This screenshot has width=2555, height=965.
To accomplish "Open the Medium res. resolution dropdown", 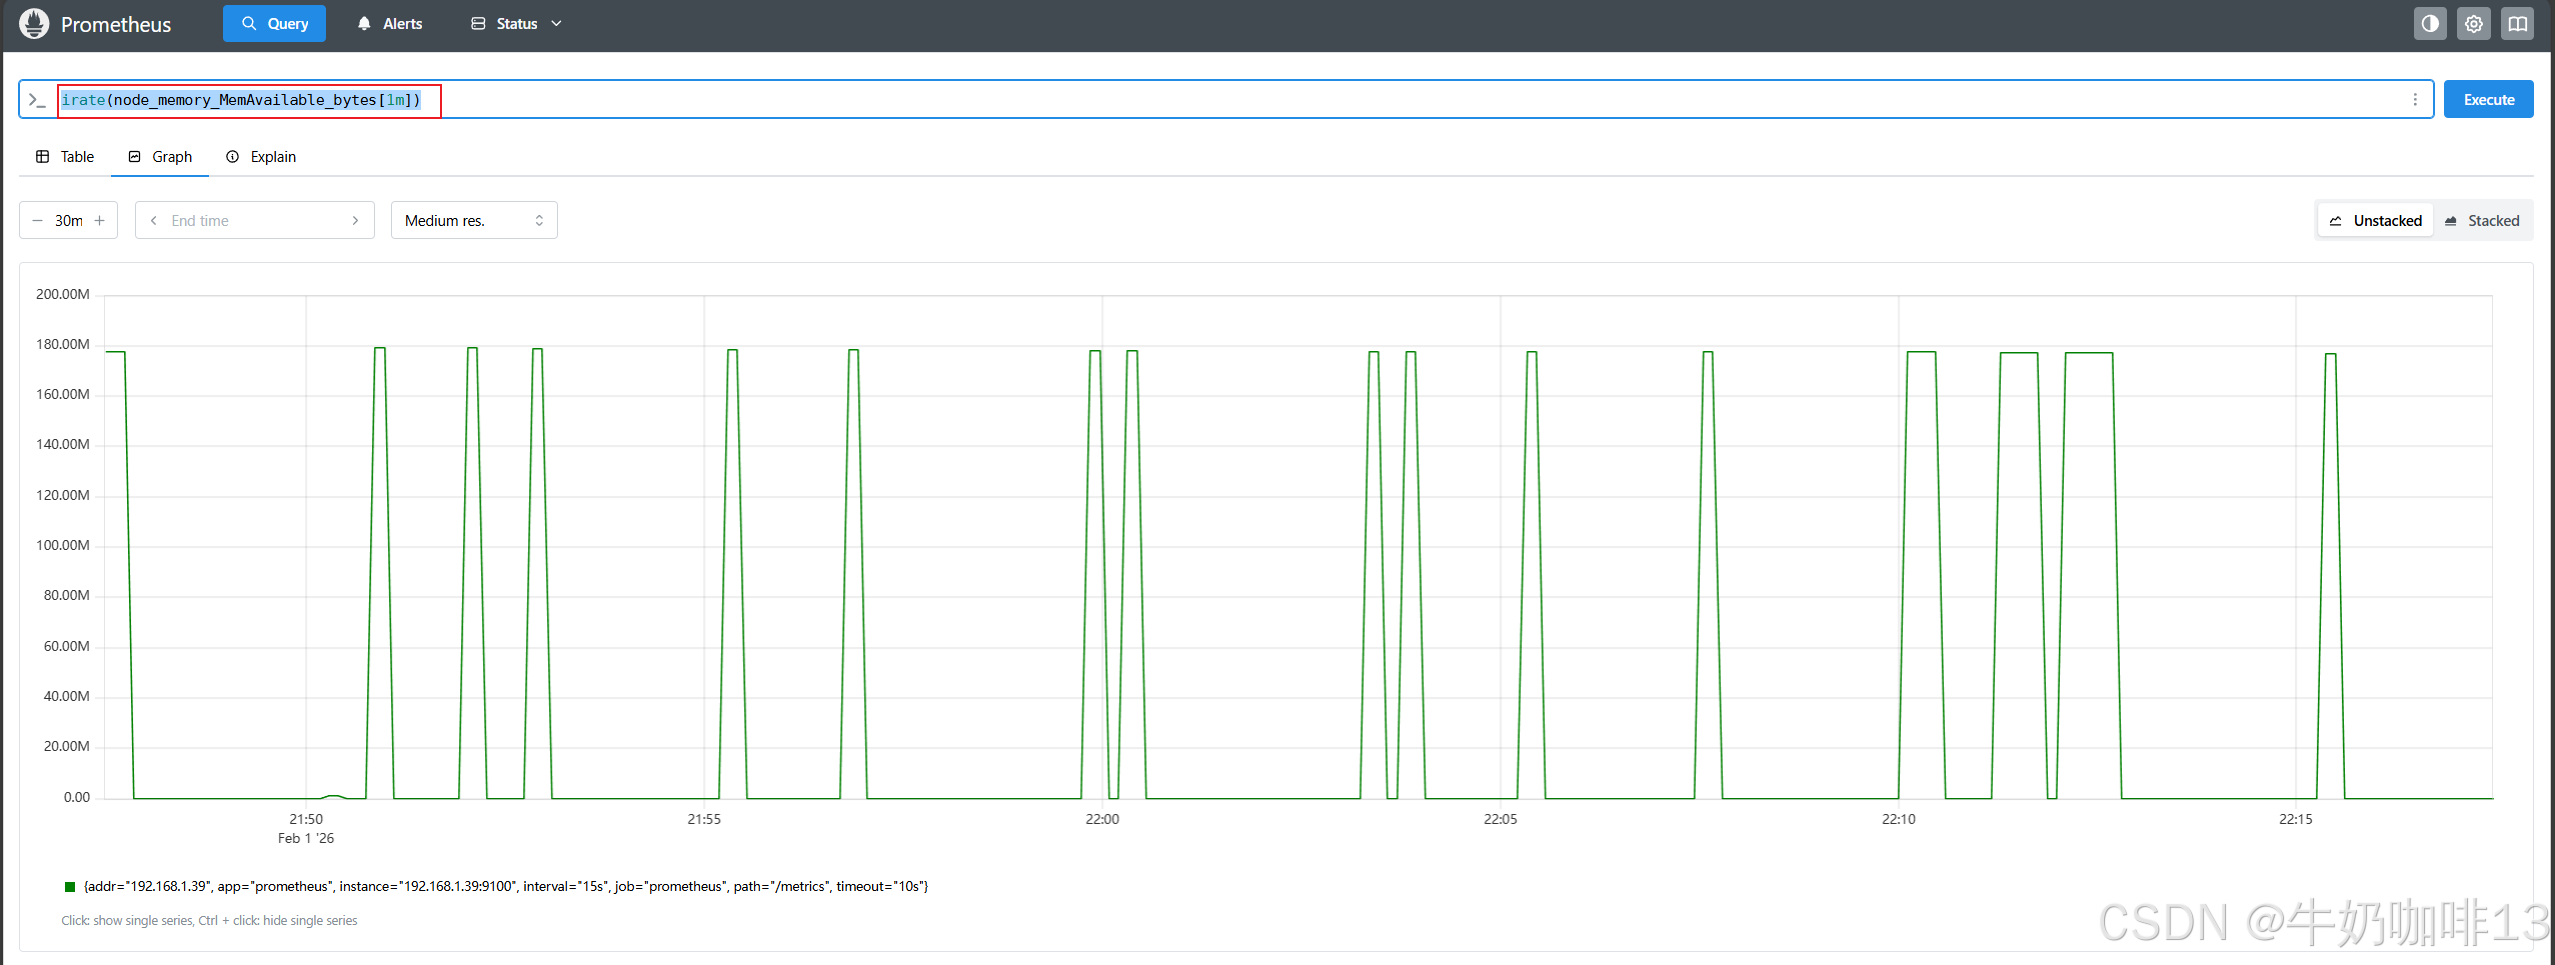I will (474, 221).
